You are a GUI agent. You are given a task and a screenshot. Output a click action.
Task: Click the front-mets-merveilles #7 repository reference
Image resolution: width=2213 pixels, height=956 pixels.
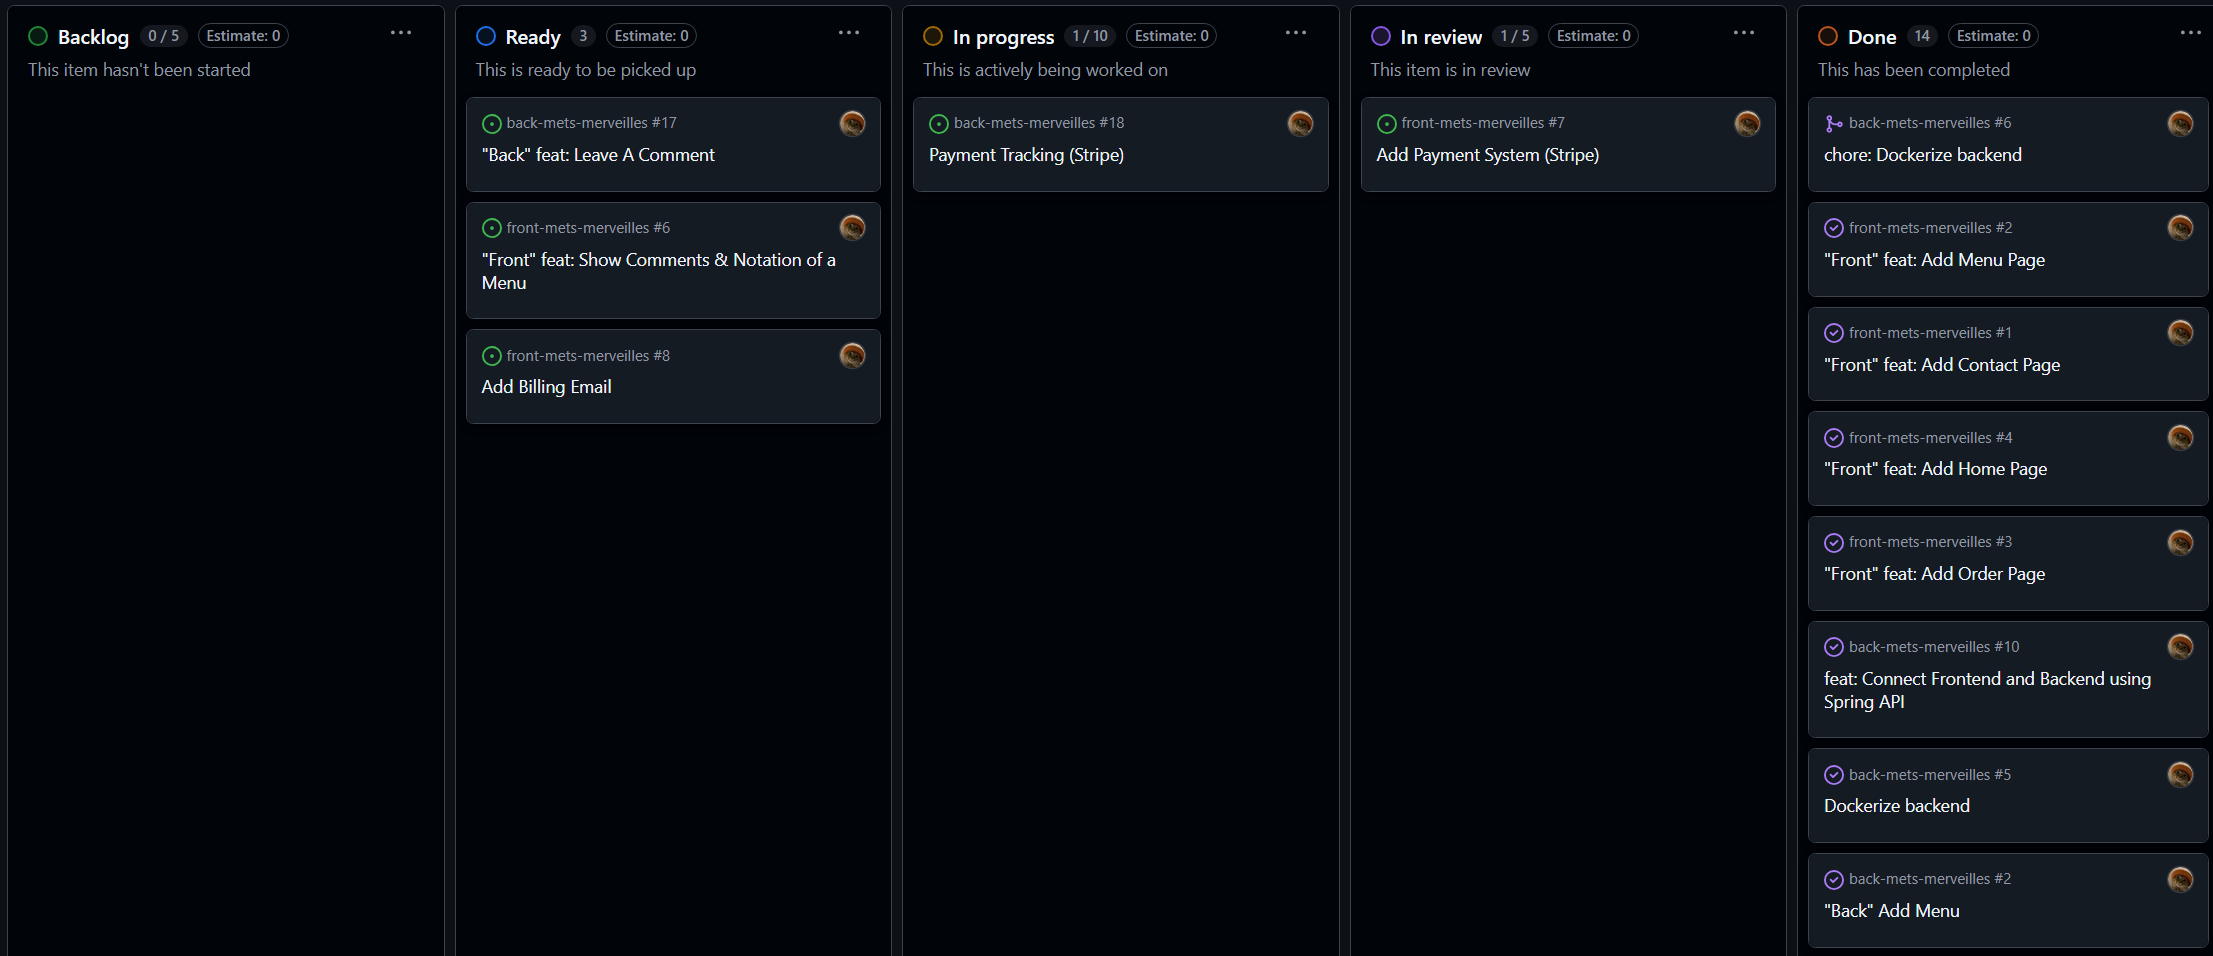(1483, 123)
